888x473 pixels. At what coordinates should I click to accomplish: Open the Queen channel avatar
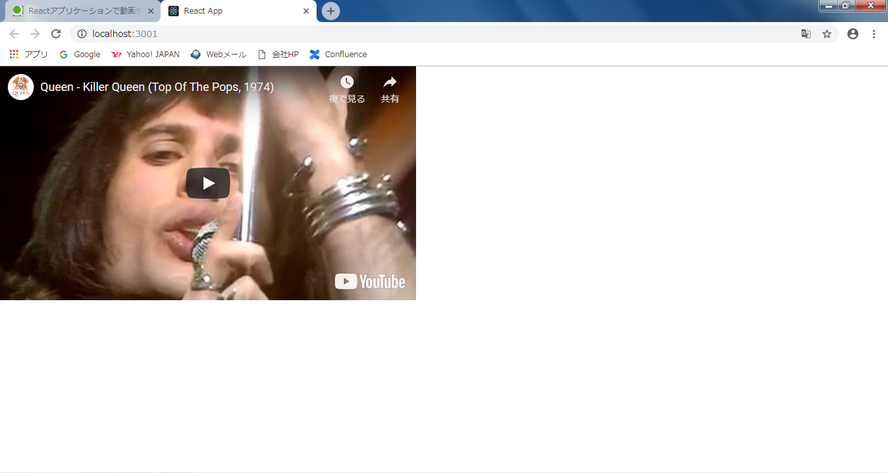21,87
